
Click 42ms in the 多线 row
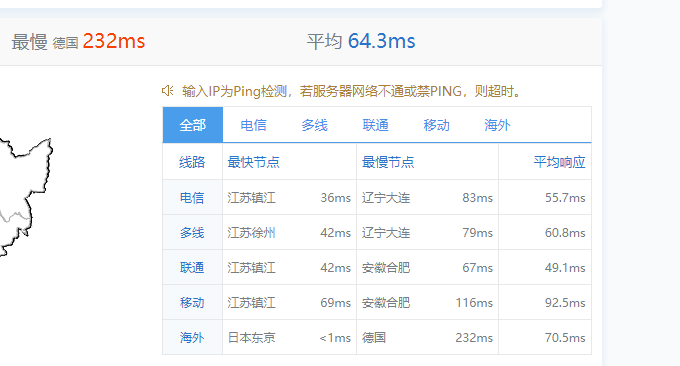coord(336,233)
